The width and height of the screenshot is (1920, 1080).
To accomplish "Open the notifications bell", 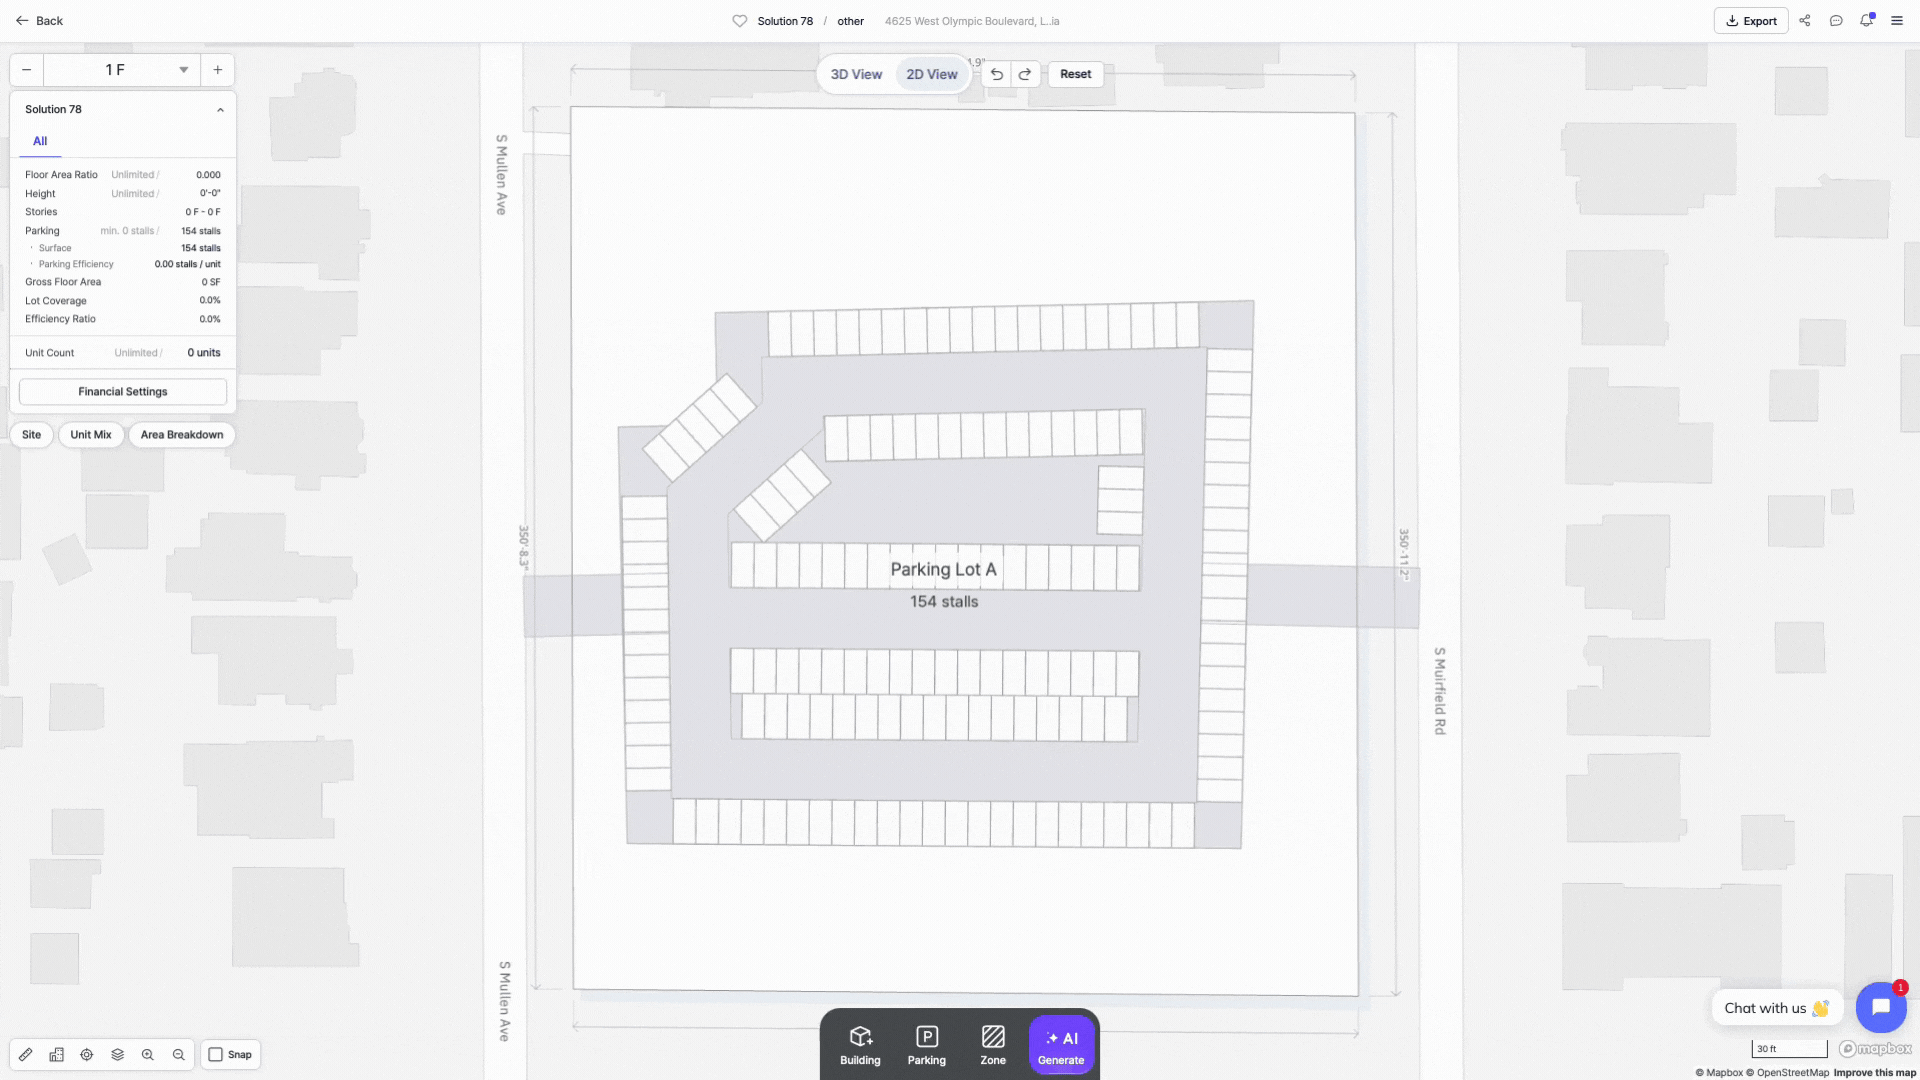I will 1866,21.
